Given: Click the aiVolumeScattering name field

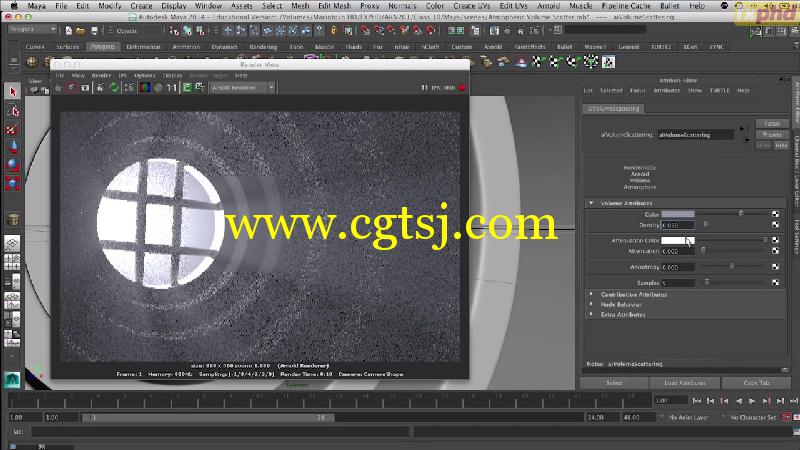Looking at the screenshot, I should tap(695, 135).
